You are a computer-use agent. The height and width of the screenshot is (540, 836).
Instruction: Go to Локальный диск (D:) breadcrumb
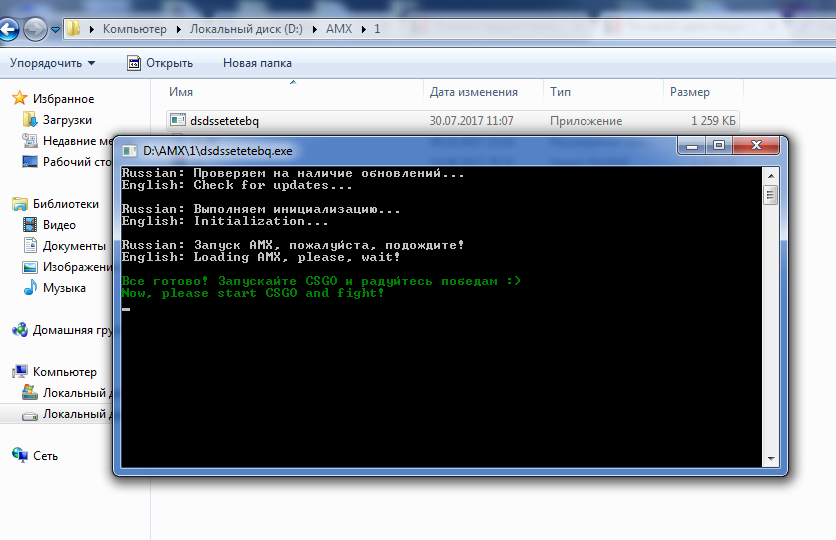coord(246,29)
